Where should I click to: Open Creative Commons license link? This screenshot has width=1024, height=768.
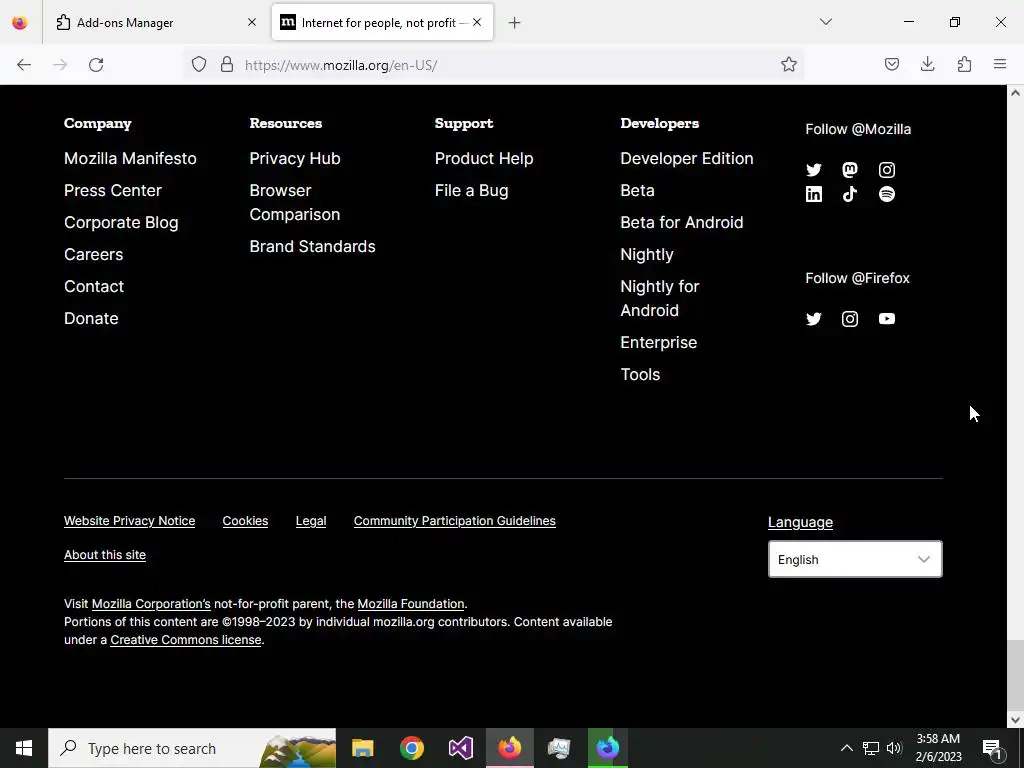185,640
